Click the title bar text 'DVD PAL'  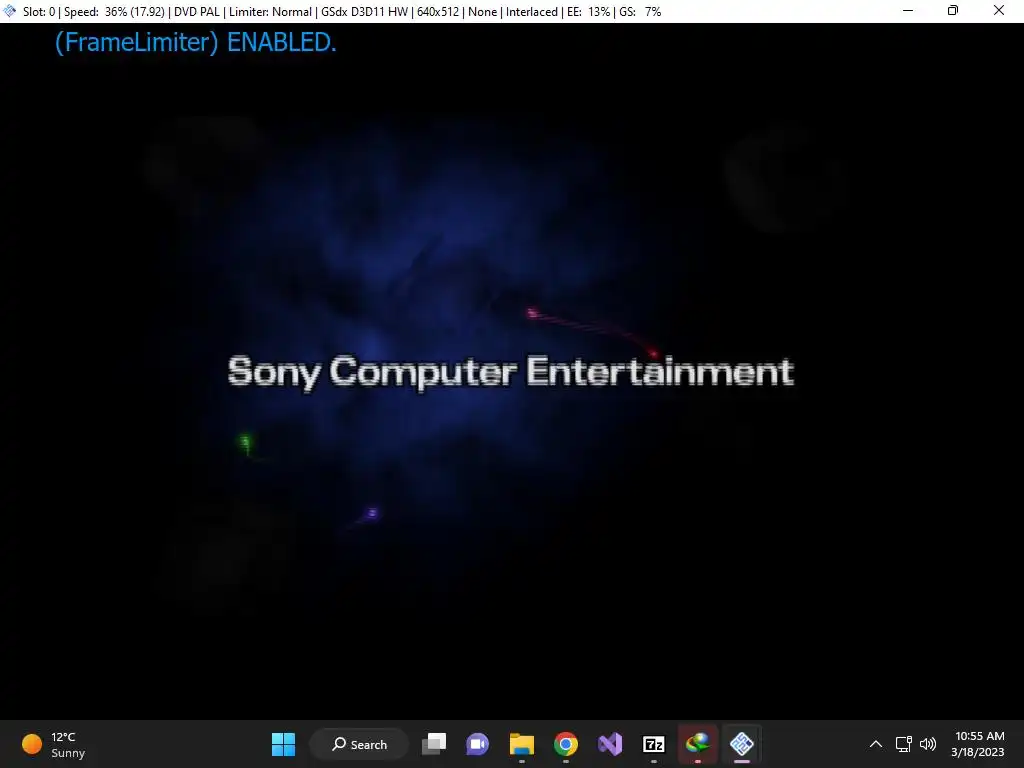point(197,12)
